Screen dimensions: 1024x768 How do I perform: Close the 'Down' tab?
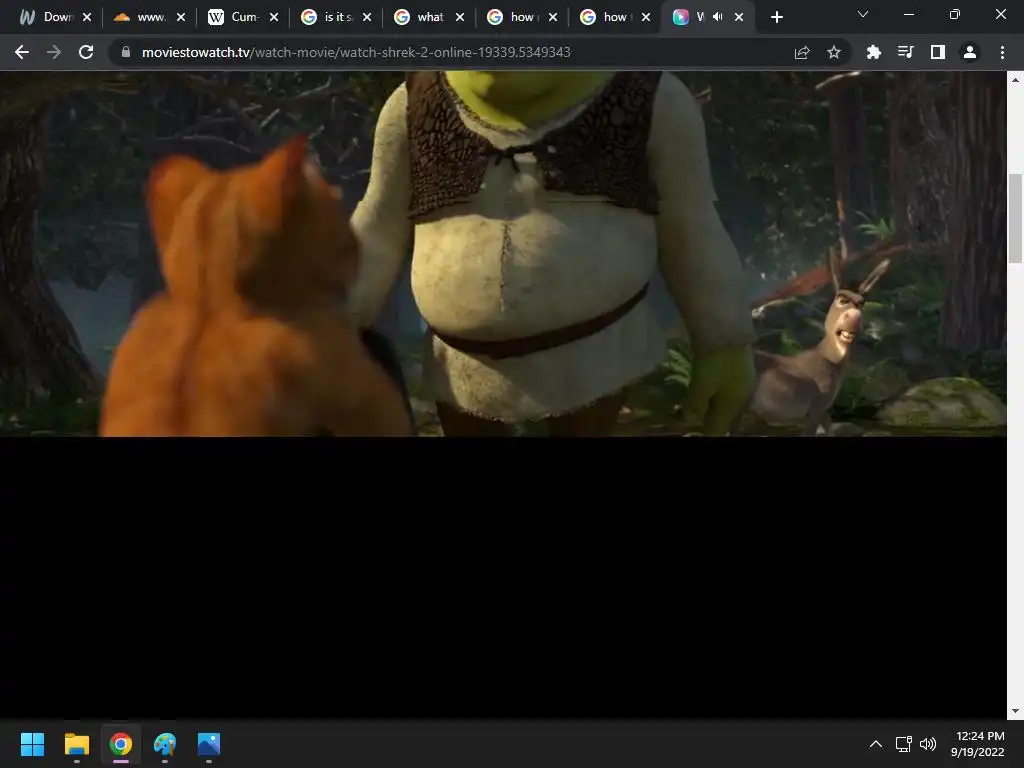coord(87,17)
